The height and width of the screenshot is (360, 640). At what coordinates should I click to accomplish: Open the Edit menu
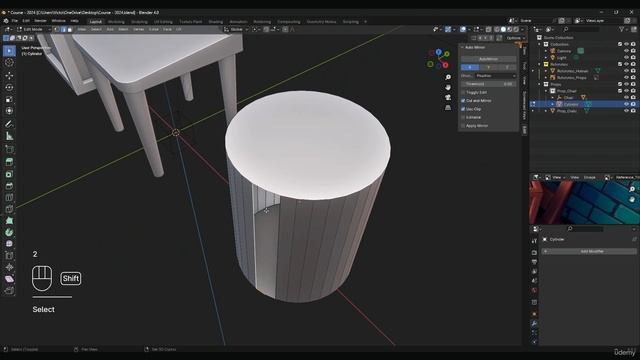tap(26, 21)
